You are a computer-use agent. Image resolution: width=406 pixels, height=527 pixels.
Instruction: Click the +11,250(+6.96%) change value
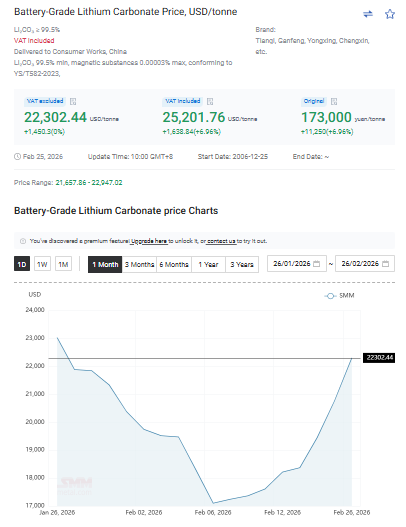[x=327, y=132]
